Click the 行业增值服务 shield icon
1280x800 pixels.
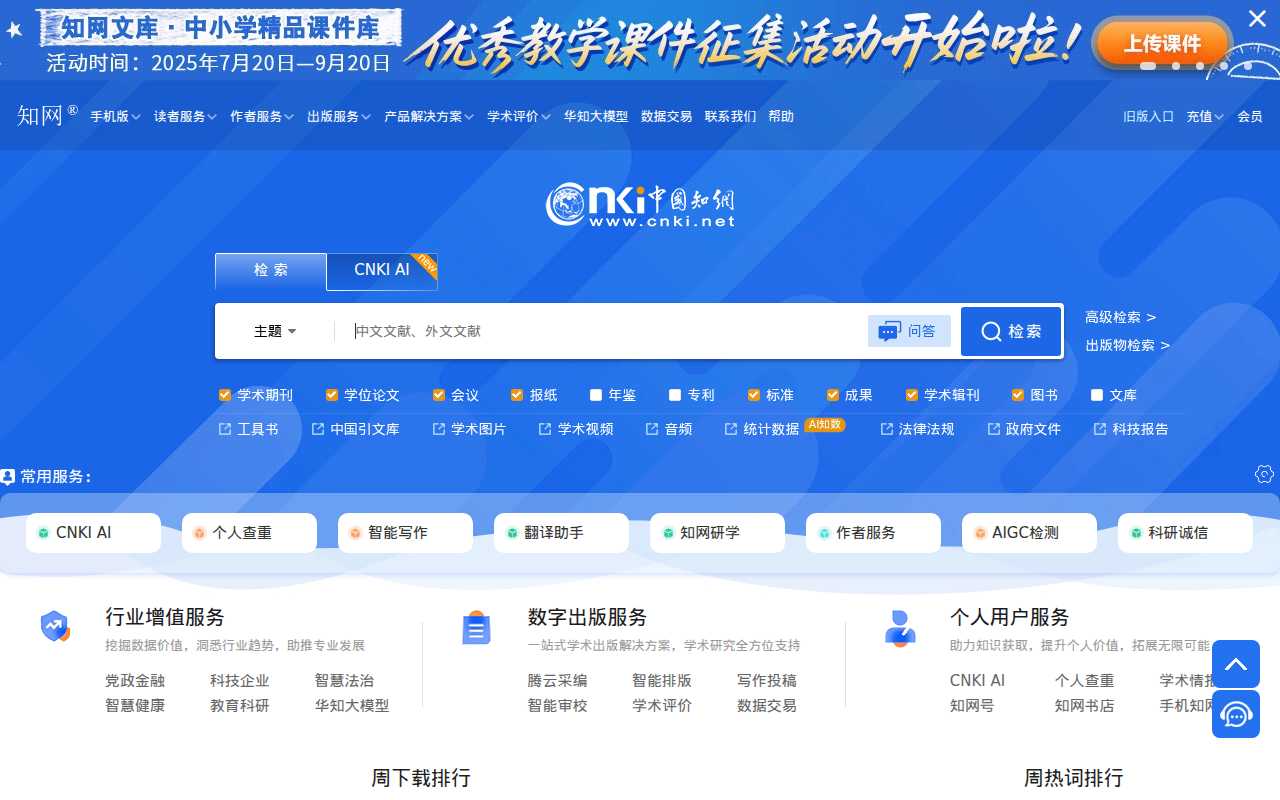[55, 627]
